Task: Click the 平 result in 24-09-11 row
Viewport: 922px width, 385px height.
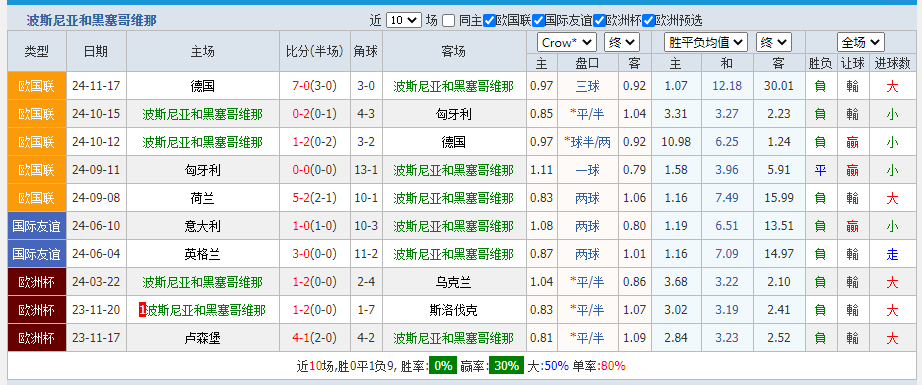Action: (820, 170)
